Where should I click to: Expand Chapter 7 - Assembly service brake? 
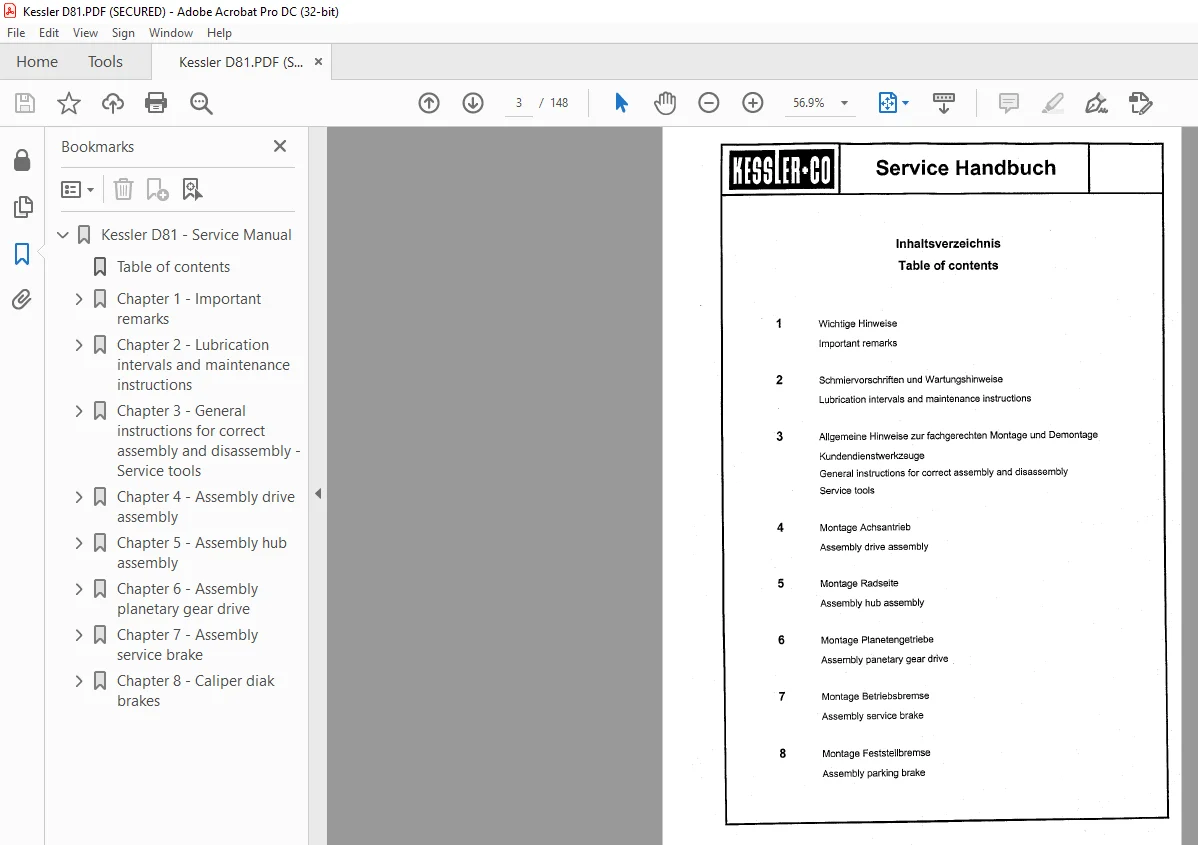(x=79, y=635)
